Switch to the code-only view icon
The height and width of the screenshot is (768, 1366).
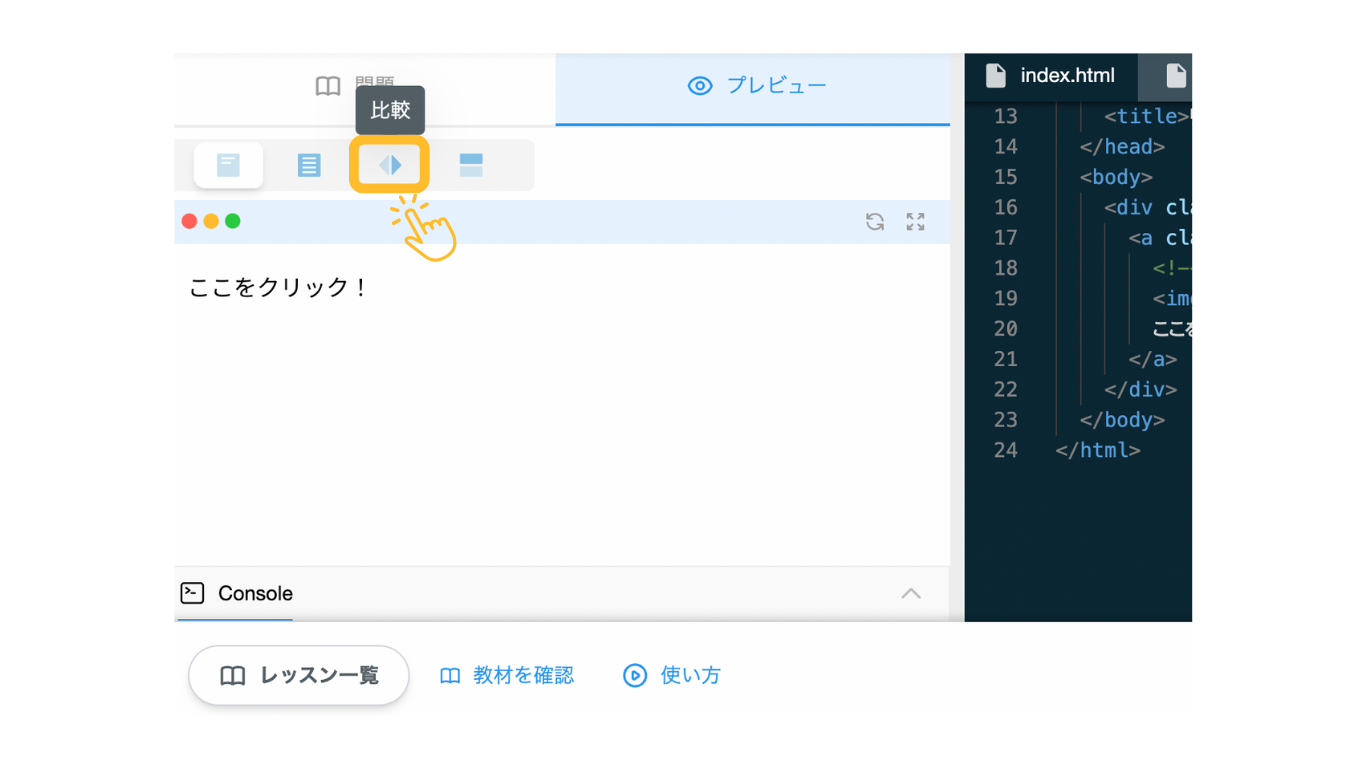(309, 165)
